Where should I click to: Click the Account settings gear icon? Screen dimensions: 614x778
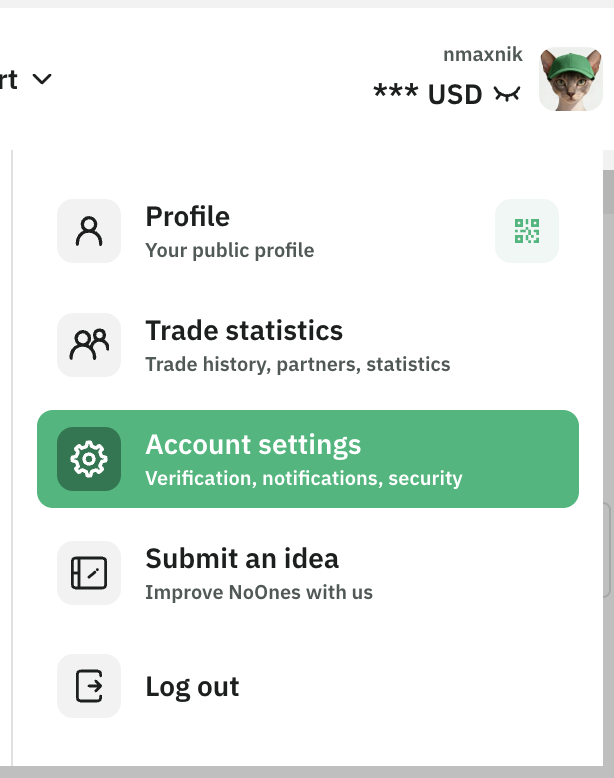[89, 459]
